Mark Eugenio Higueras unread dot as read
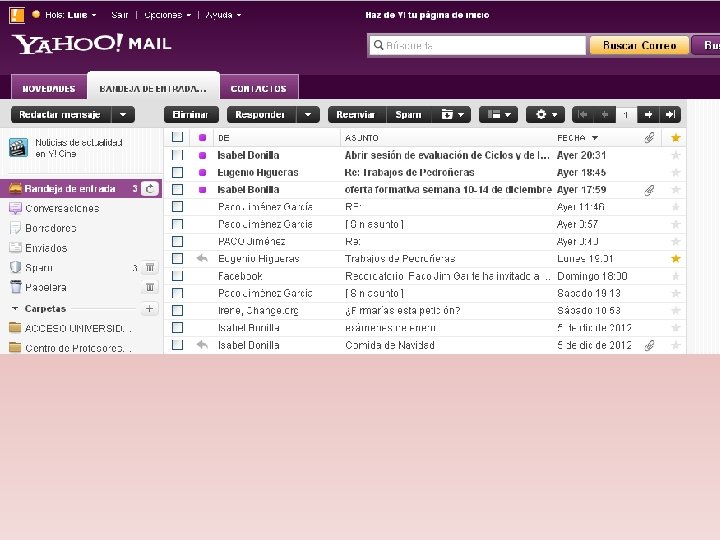 click(x=202, y=173)
